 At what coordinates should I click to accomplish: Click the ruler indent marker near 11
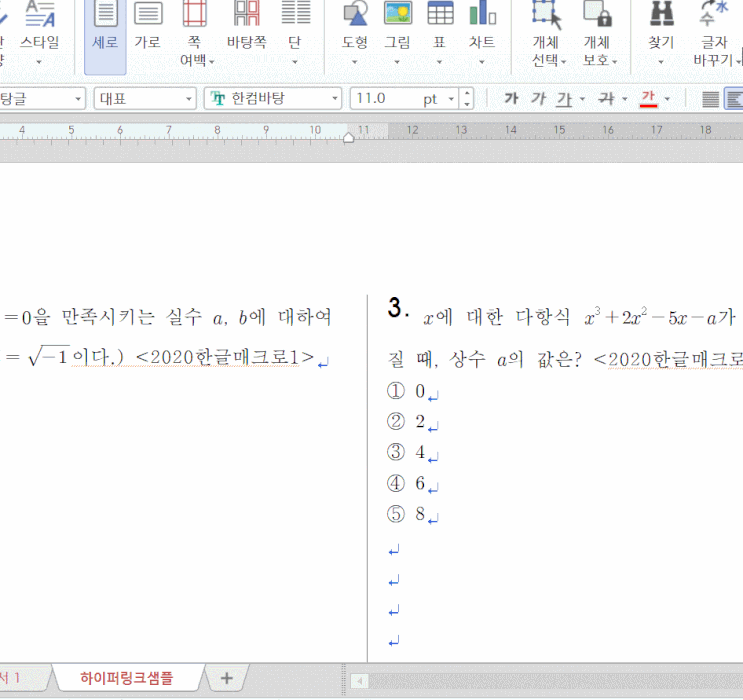pyautogui.click(x=349, y=137)
